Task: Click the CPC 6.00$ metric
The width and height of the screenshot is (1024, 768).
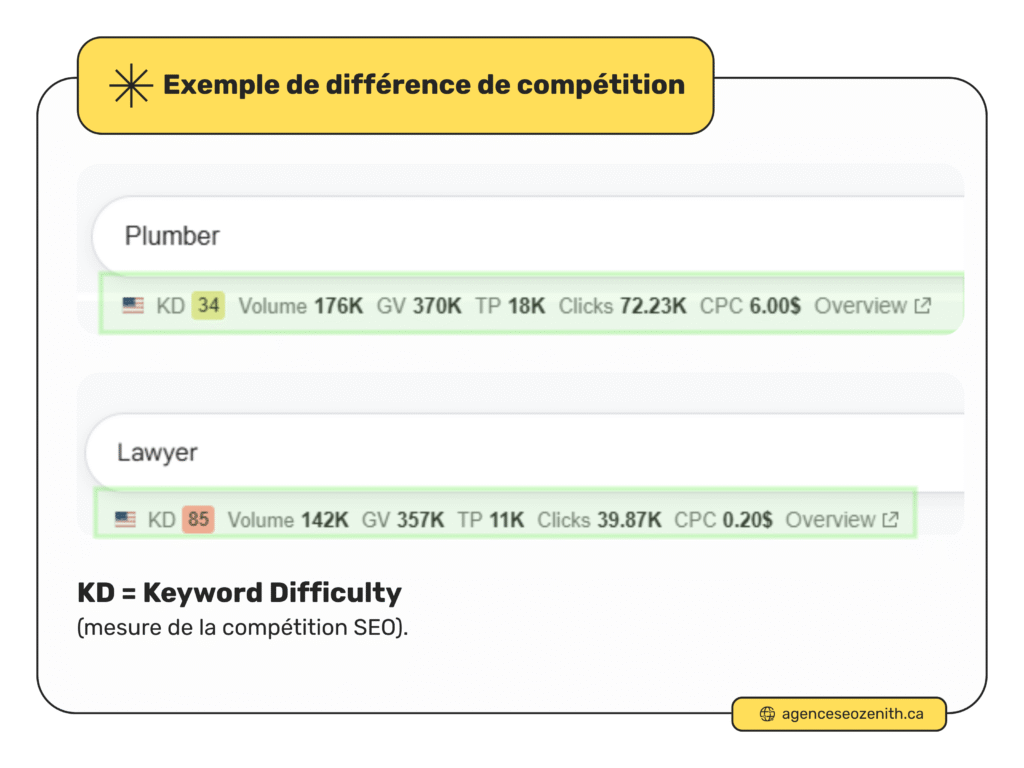Action: 750,306
